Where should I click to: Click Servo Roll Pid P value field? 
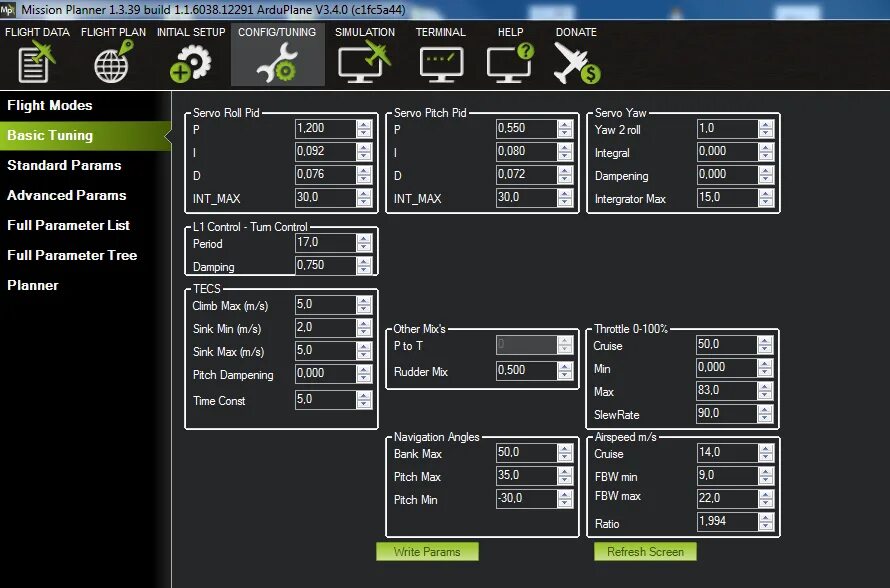[326, 129]
